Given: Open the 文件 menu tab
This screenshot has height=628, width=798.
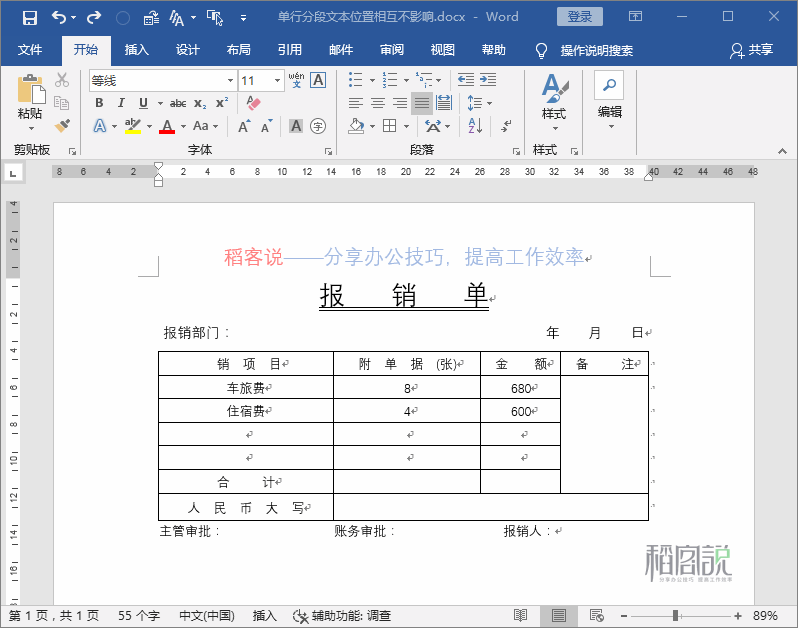Looking at the screenshot, I should click(x=30, y=50).
